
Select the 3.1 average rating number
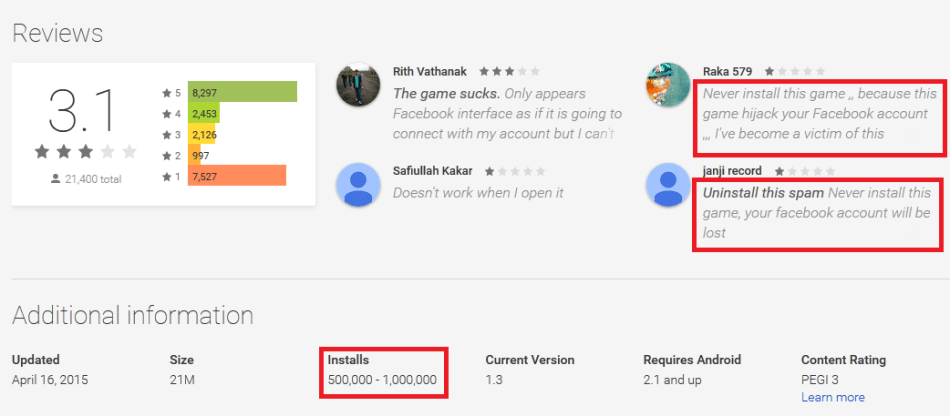82,110
